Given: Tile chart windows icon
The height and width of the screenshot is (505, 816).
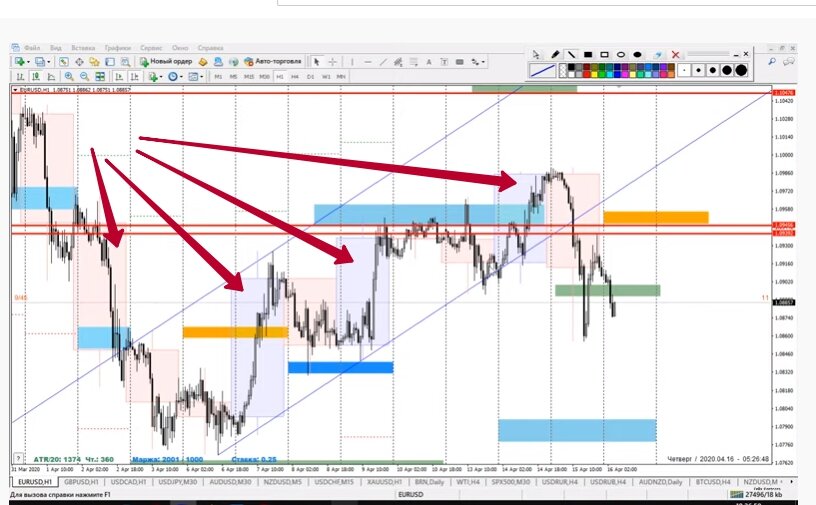Looking at the screenshot, I should click(100, 77).
